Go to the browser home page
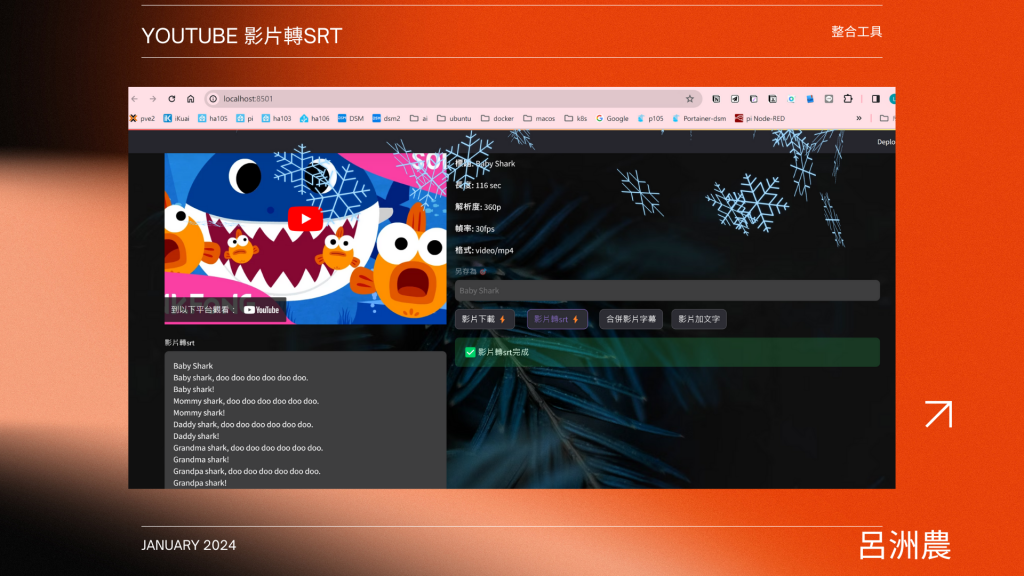 191,99
